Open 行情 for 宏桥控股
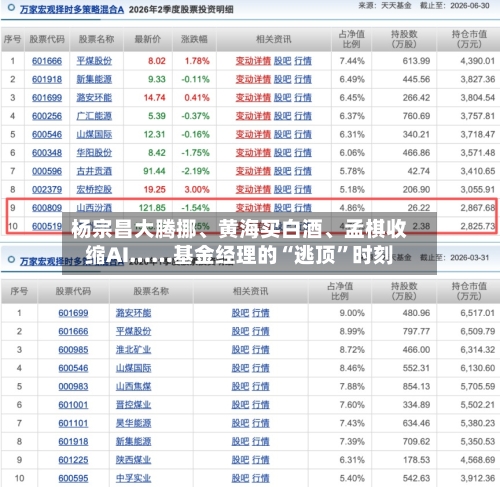The width and height of the screenshot is (500, 487). [303, 189]
